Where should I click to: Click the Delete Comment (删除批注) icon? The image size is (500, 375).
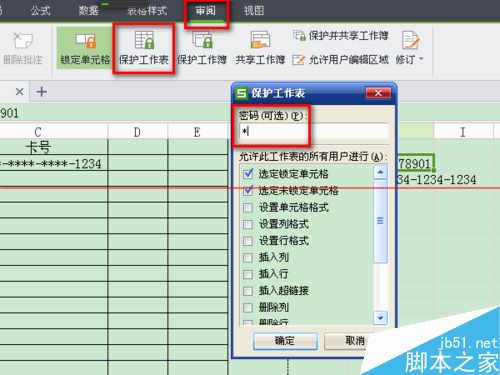click(23, 41)
